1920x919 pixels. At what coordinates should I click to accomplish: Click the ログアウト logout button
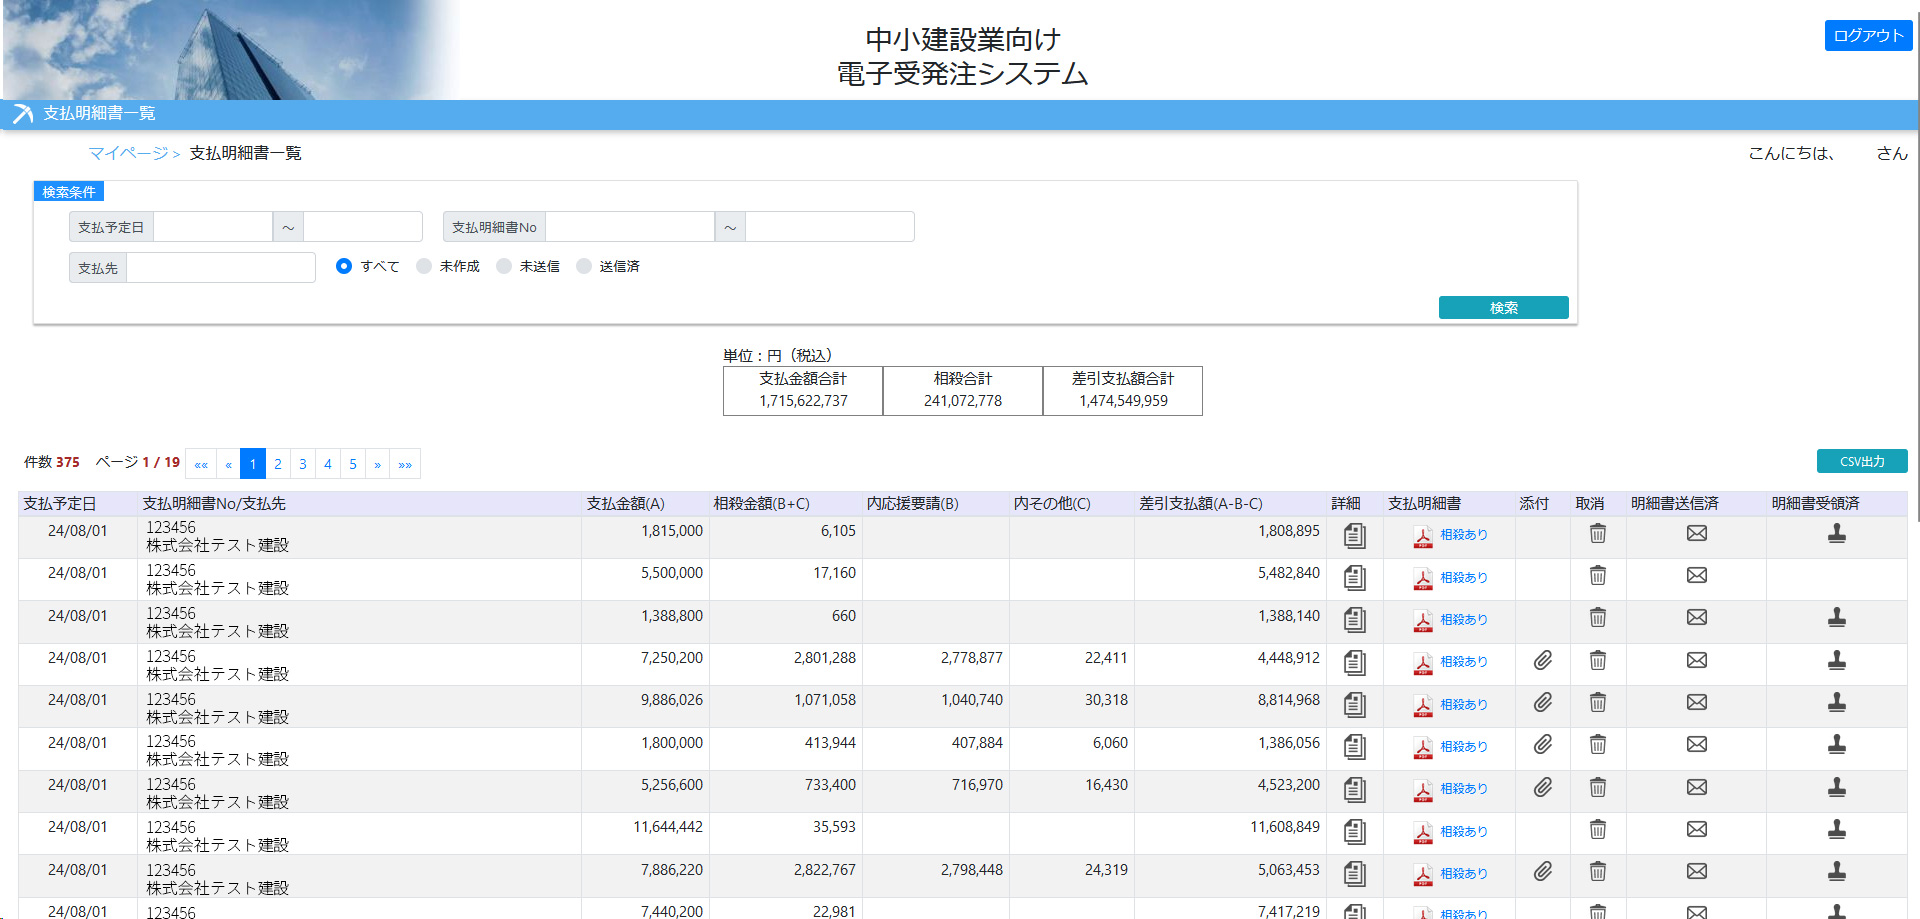pos(1868,35)
